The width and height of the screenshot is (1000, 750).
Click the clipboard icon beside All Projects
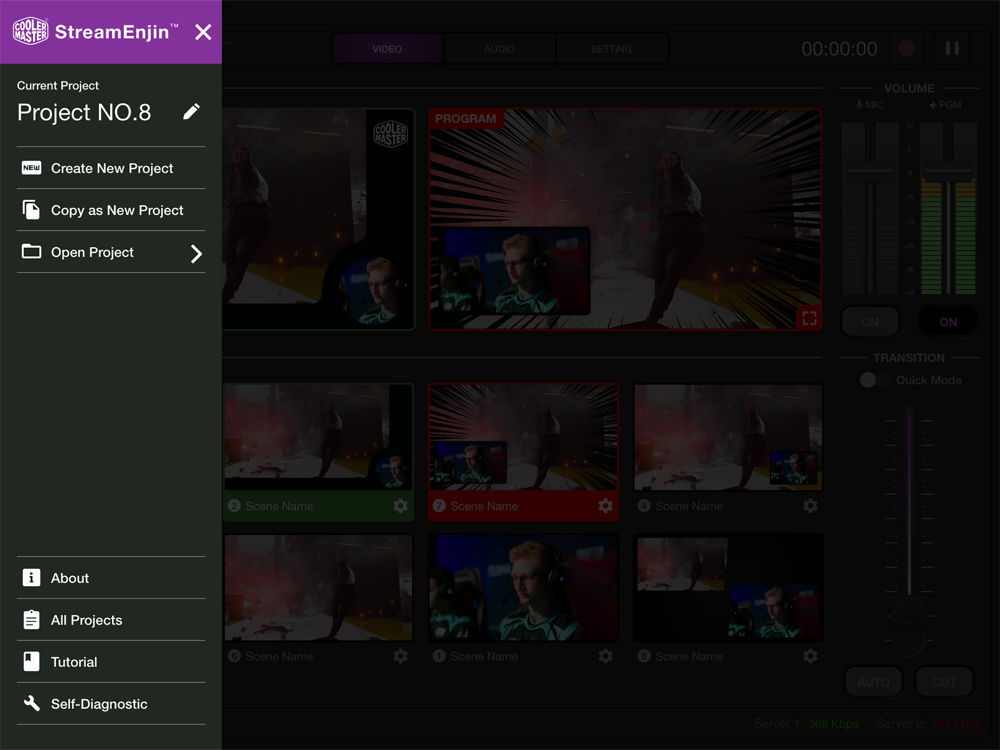pyautogui.click(x=31, y=619)
